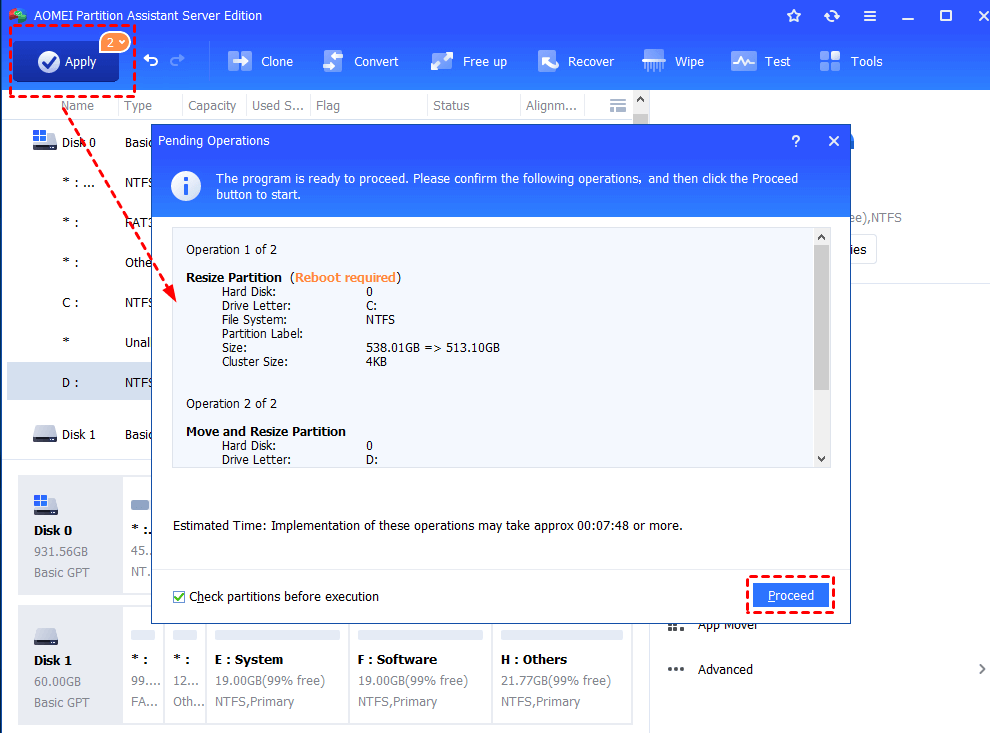Close the Pending Operations dialog

(833, 141)
